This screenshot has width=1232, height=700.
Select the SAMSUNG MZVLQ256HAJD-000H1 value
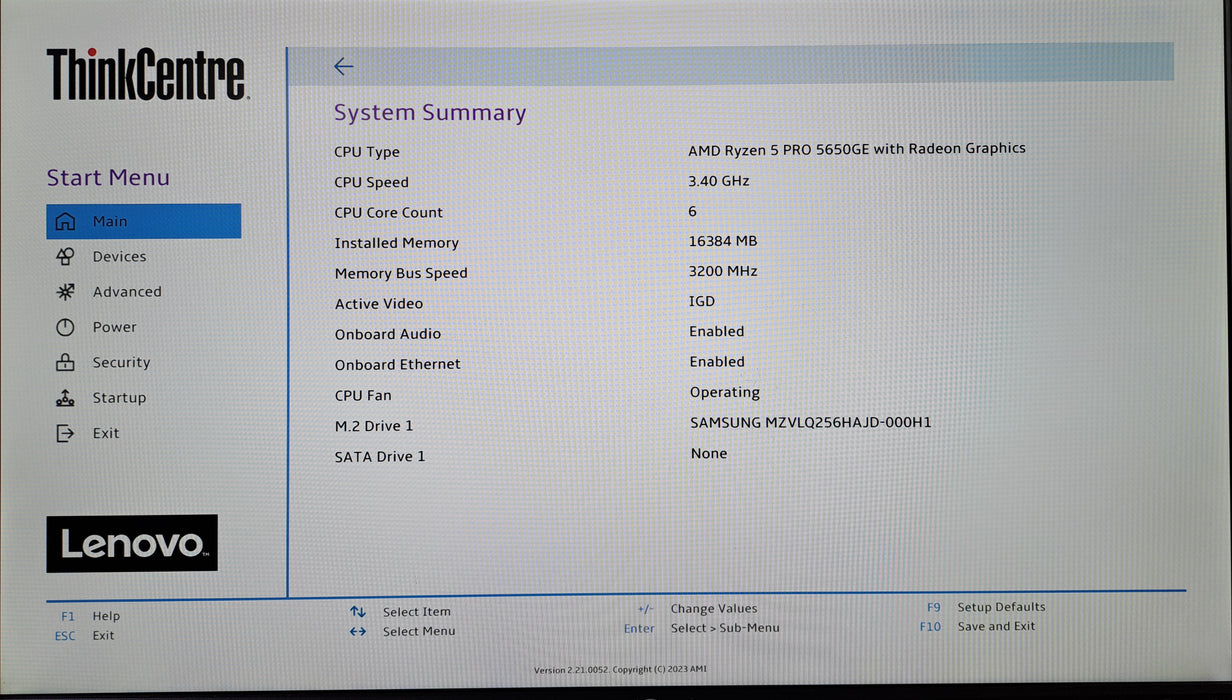(811, 423)
